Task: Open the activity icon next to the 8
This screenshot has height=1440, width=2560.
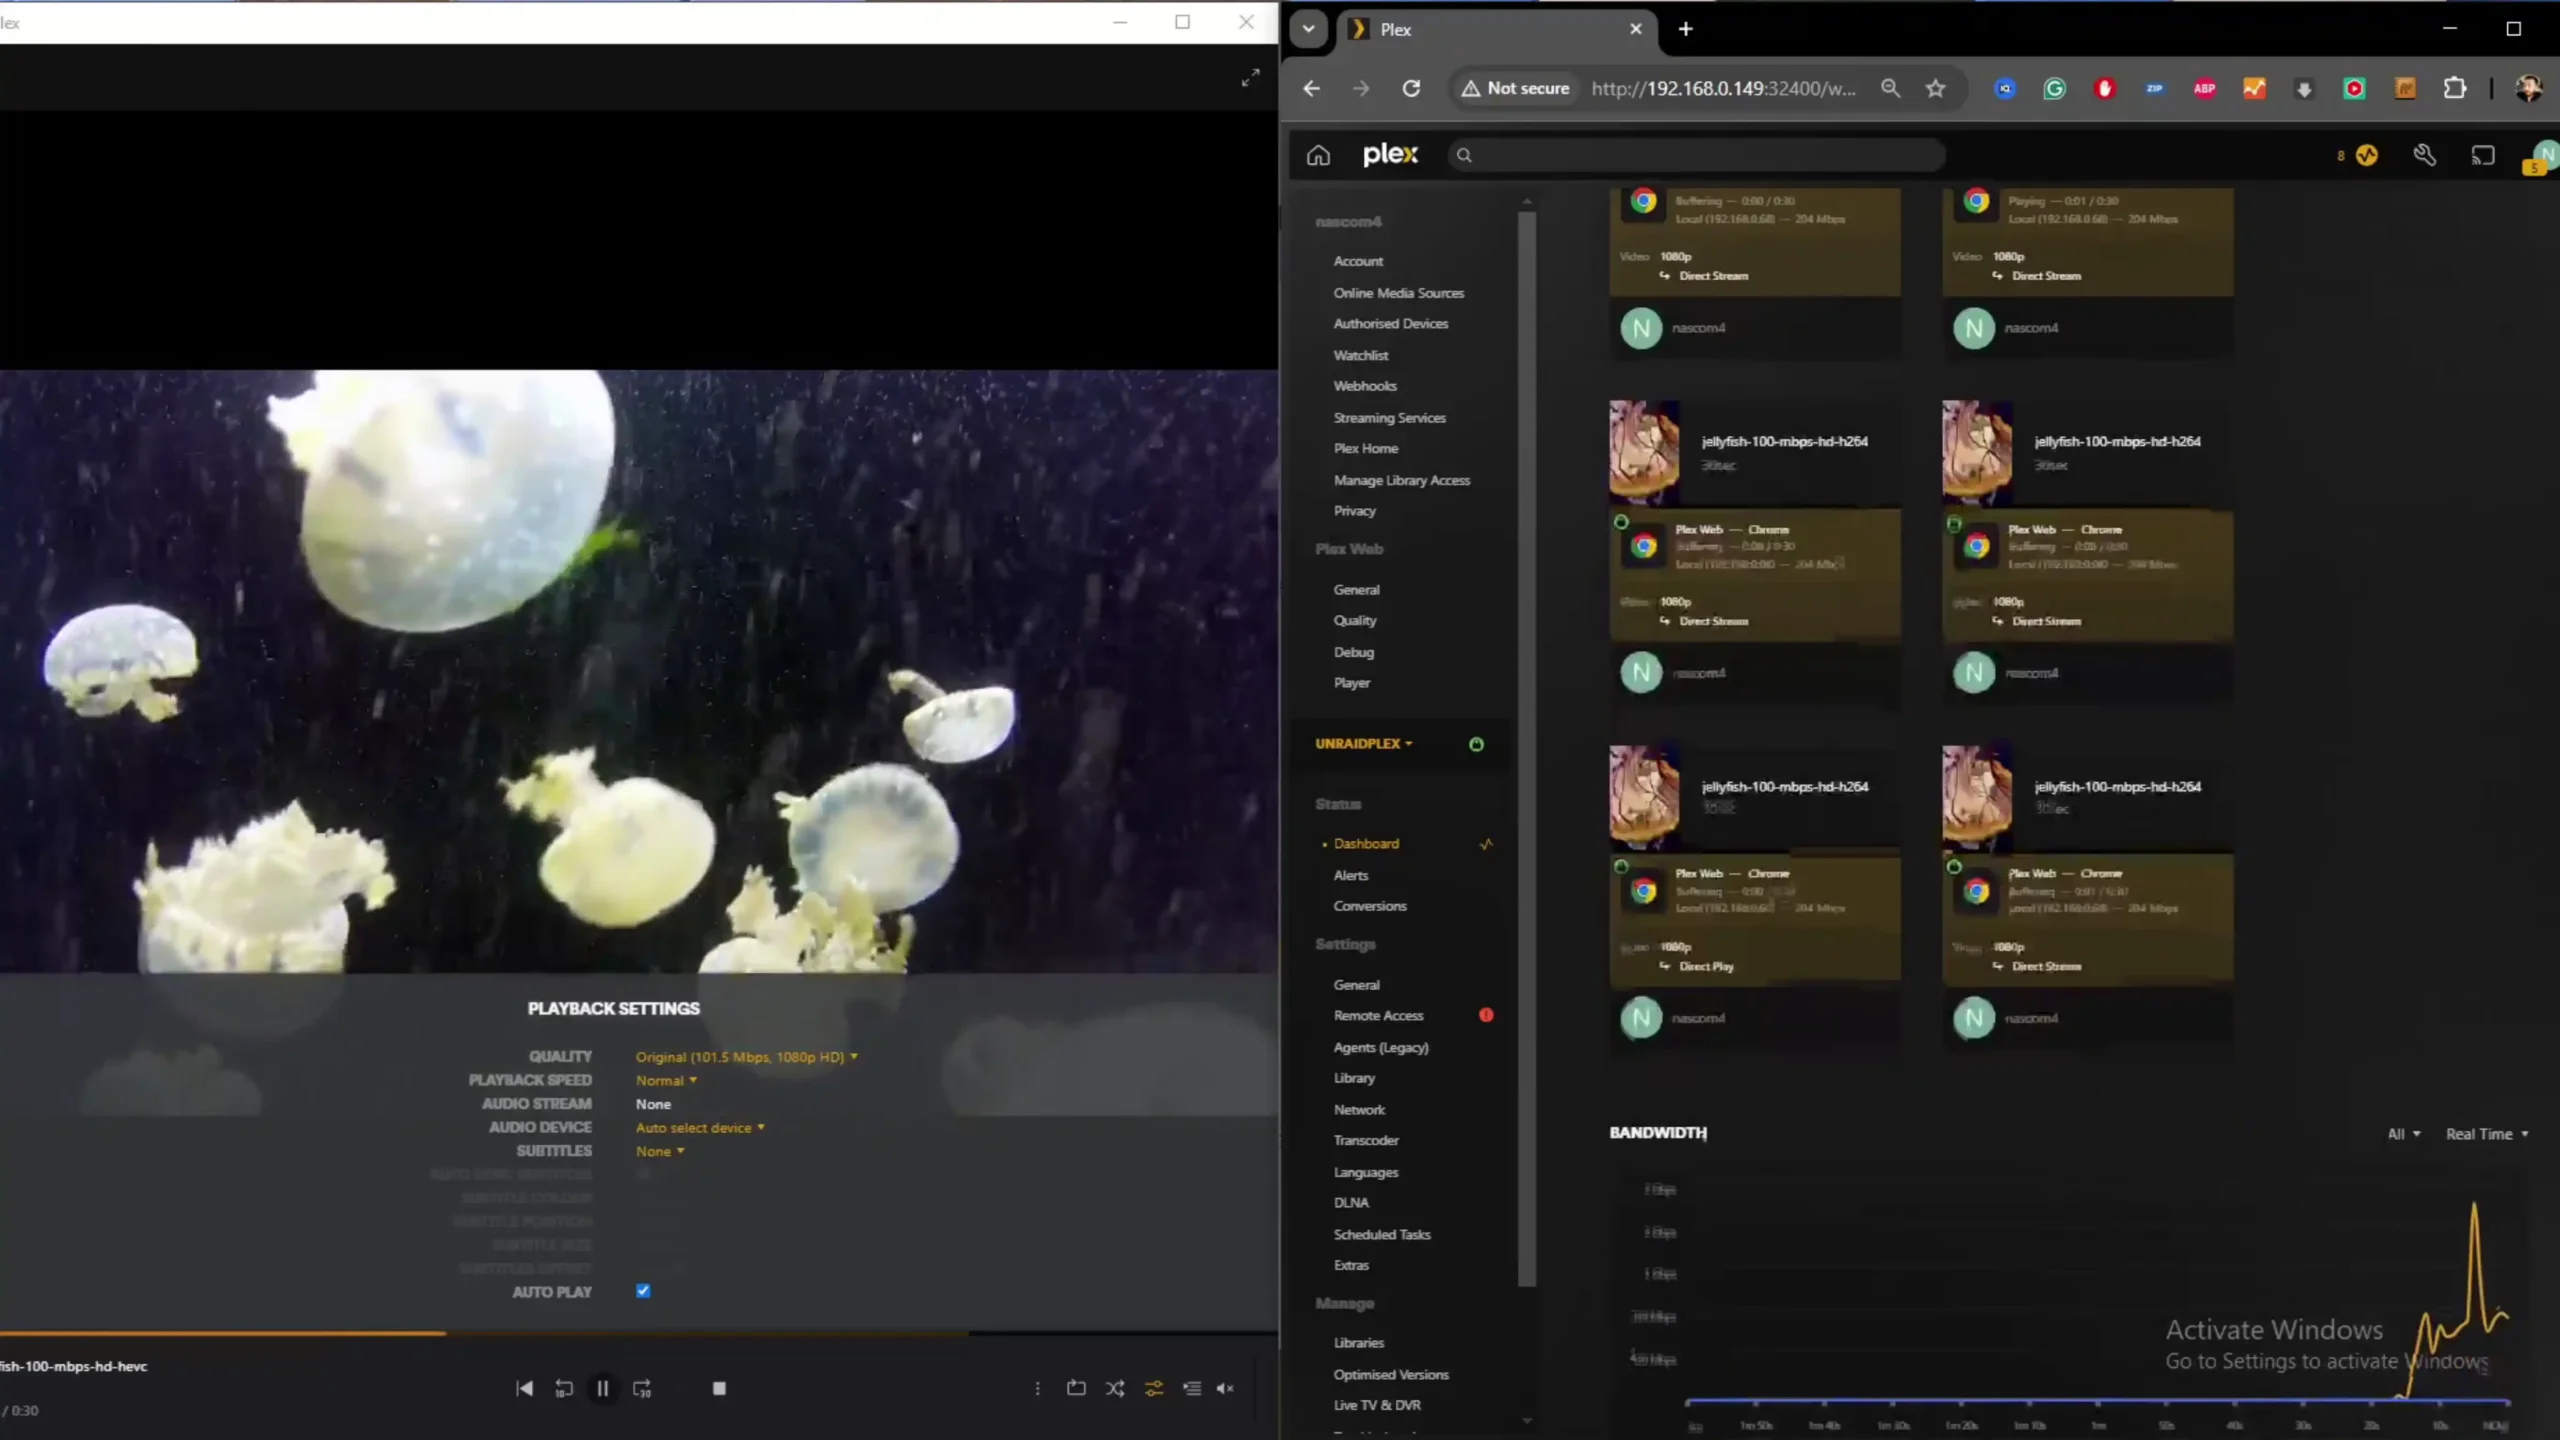Action: (2367, 155)
